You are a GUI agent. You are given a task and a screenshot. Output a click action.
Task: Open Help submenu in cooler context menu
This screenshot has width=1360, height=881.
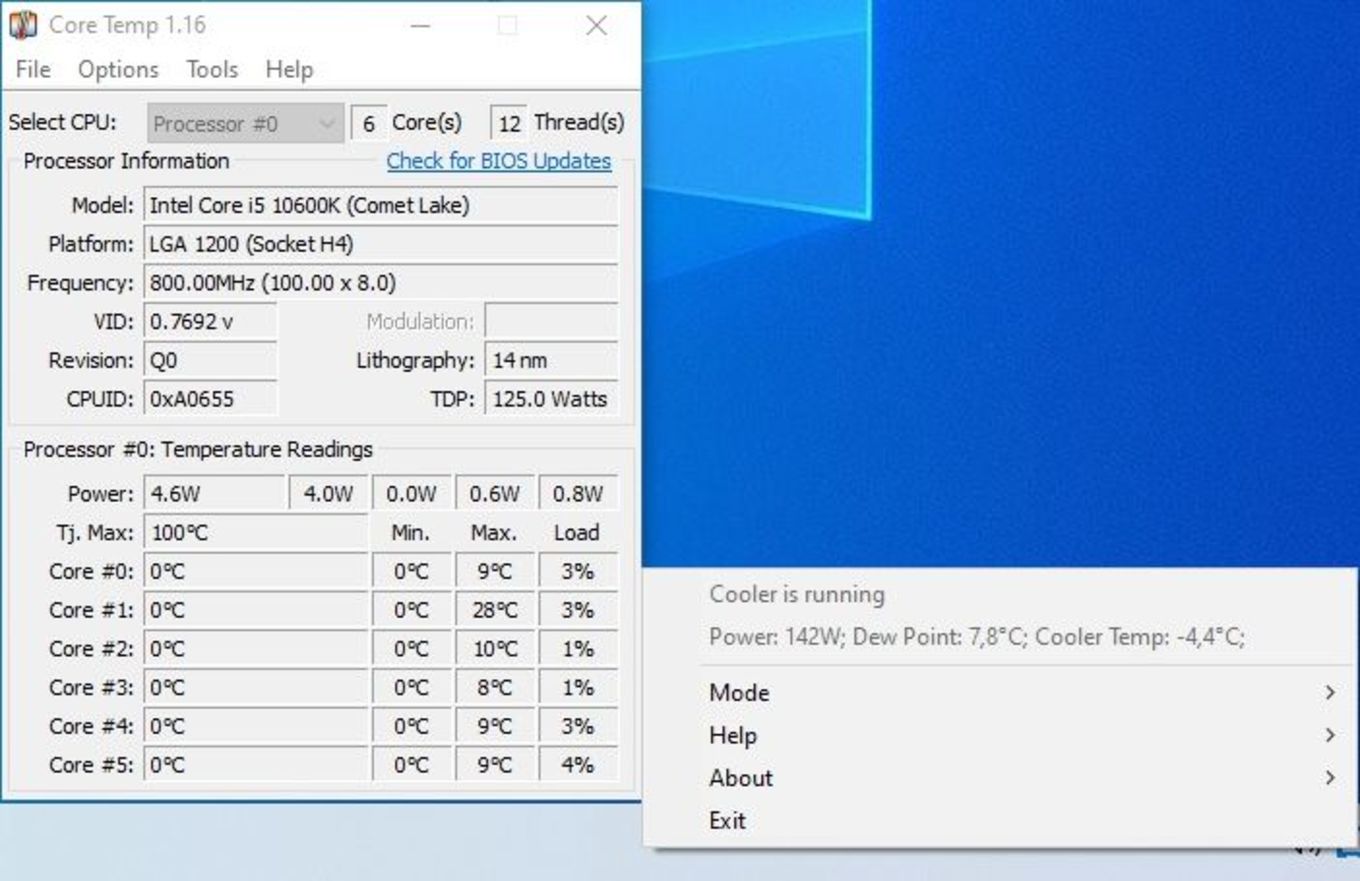pos(1000,735)
